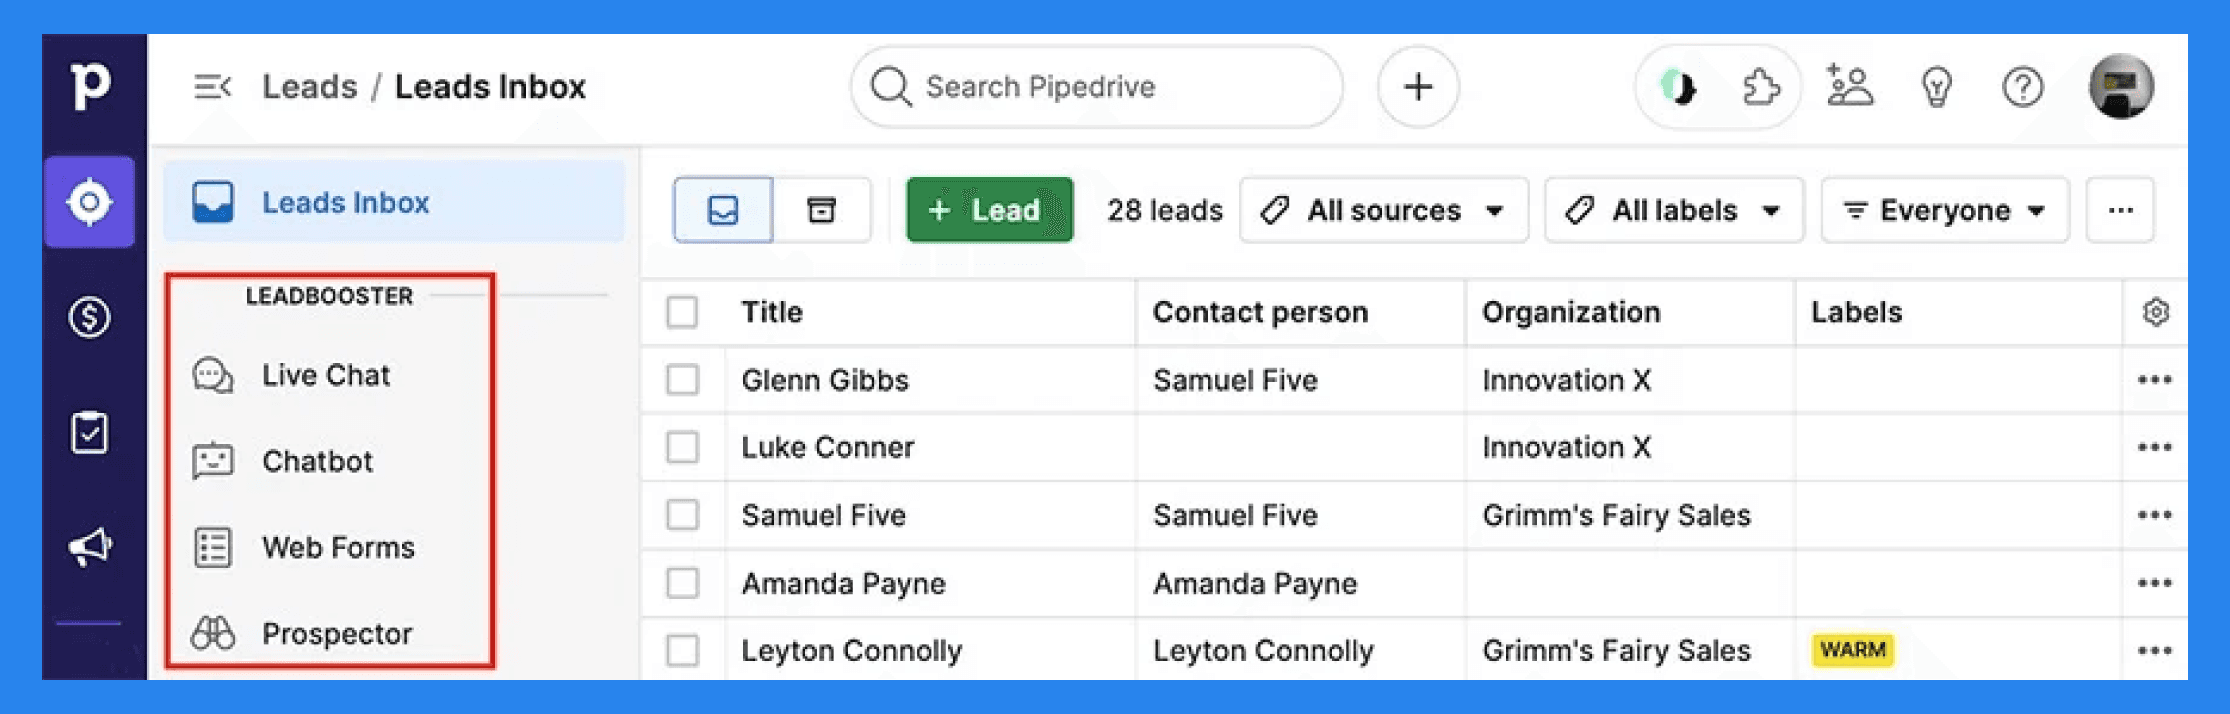Open row menu for Leyton Connolly

[2154, 650]
